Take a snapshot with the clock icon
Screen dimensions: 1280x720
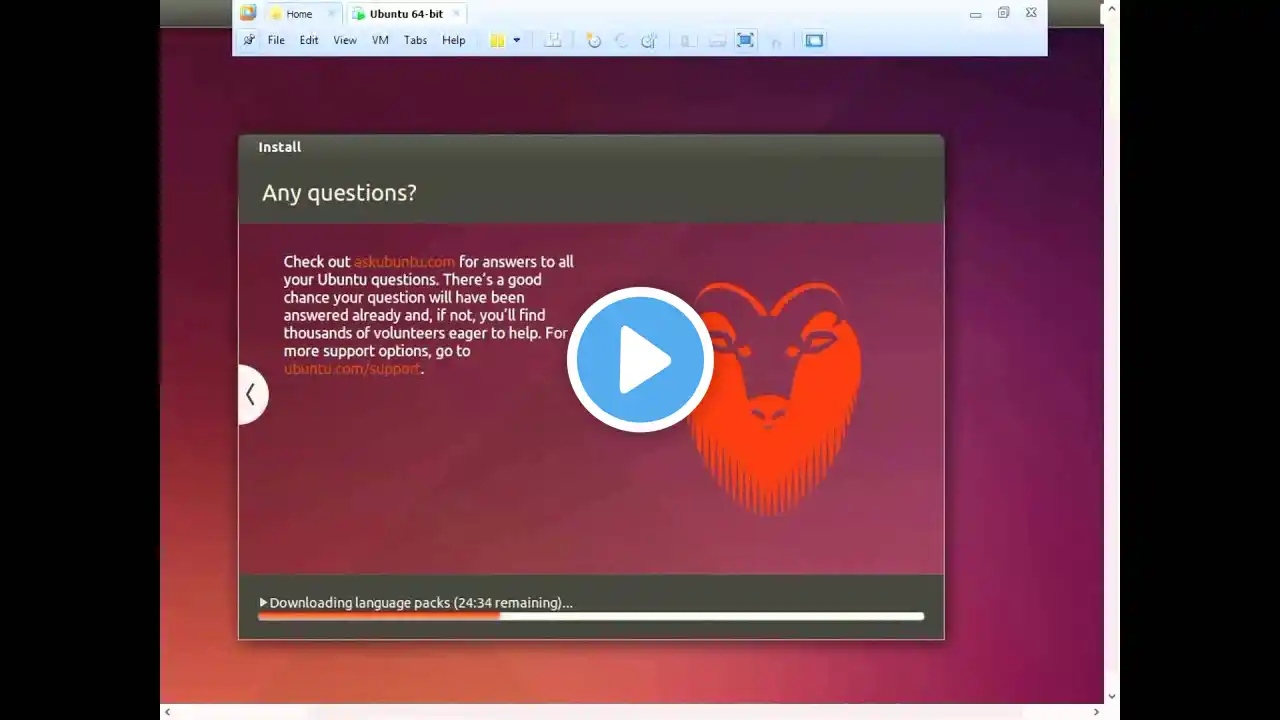[593, 40]
